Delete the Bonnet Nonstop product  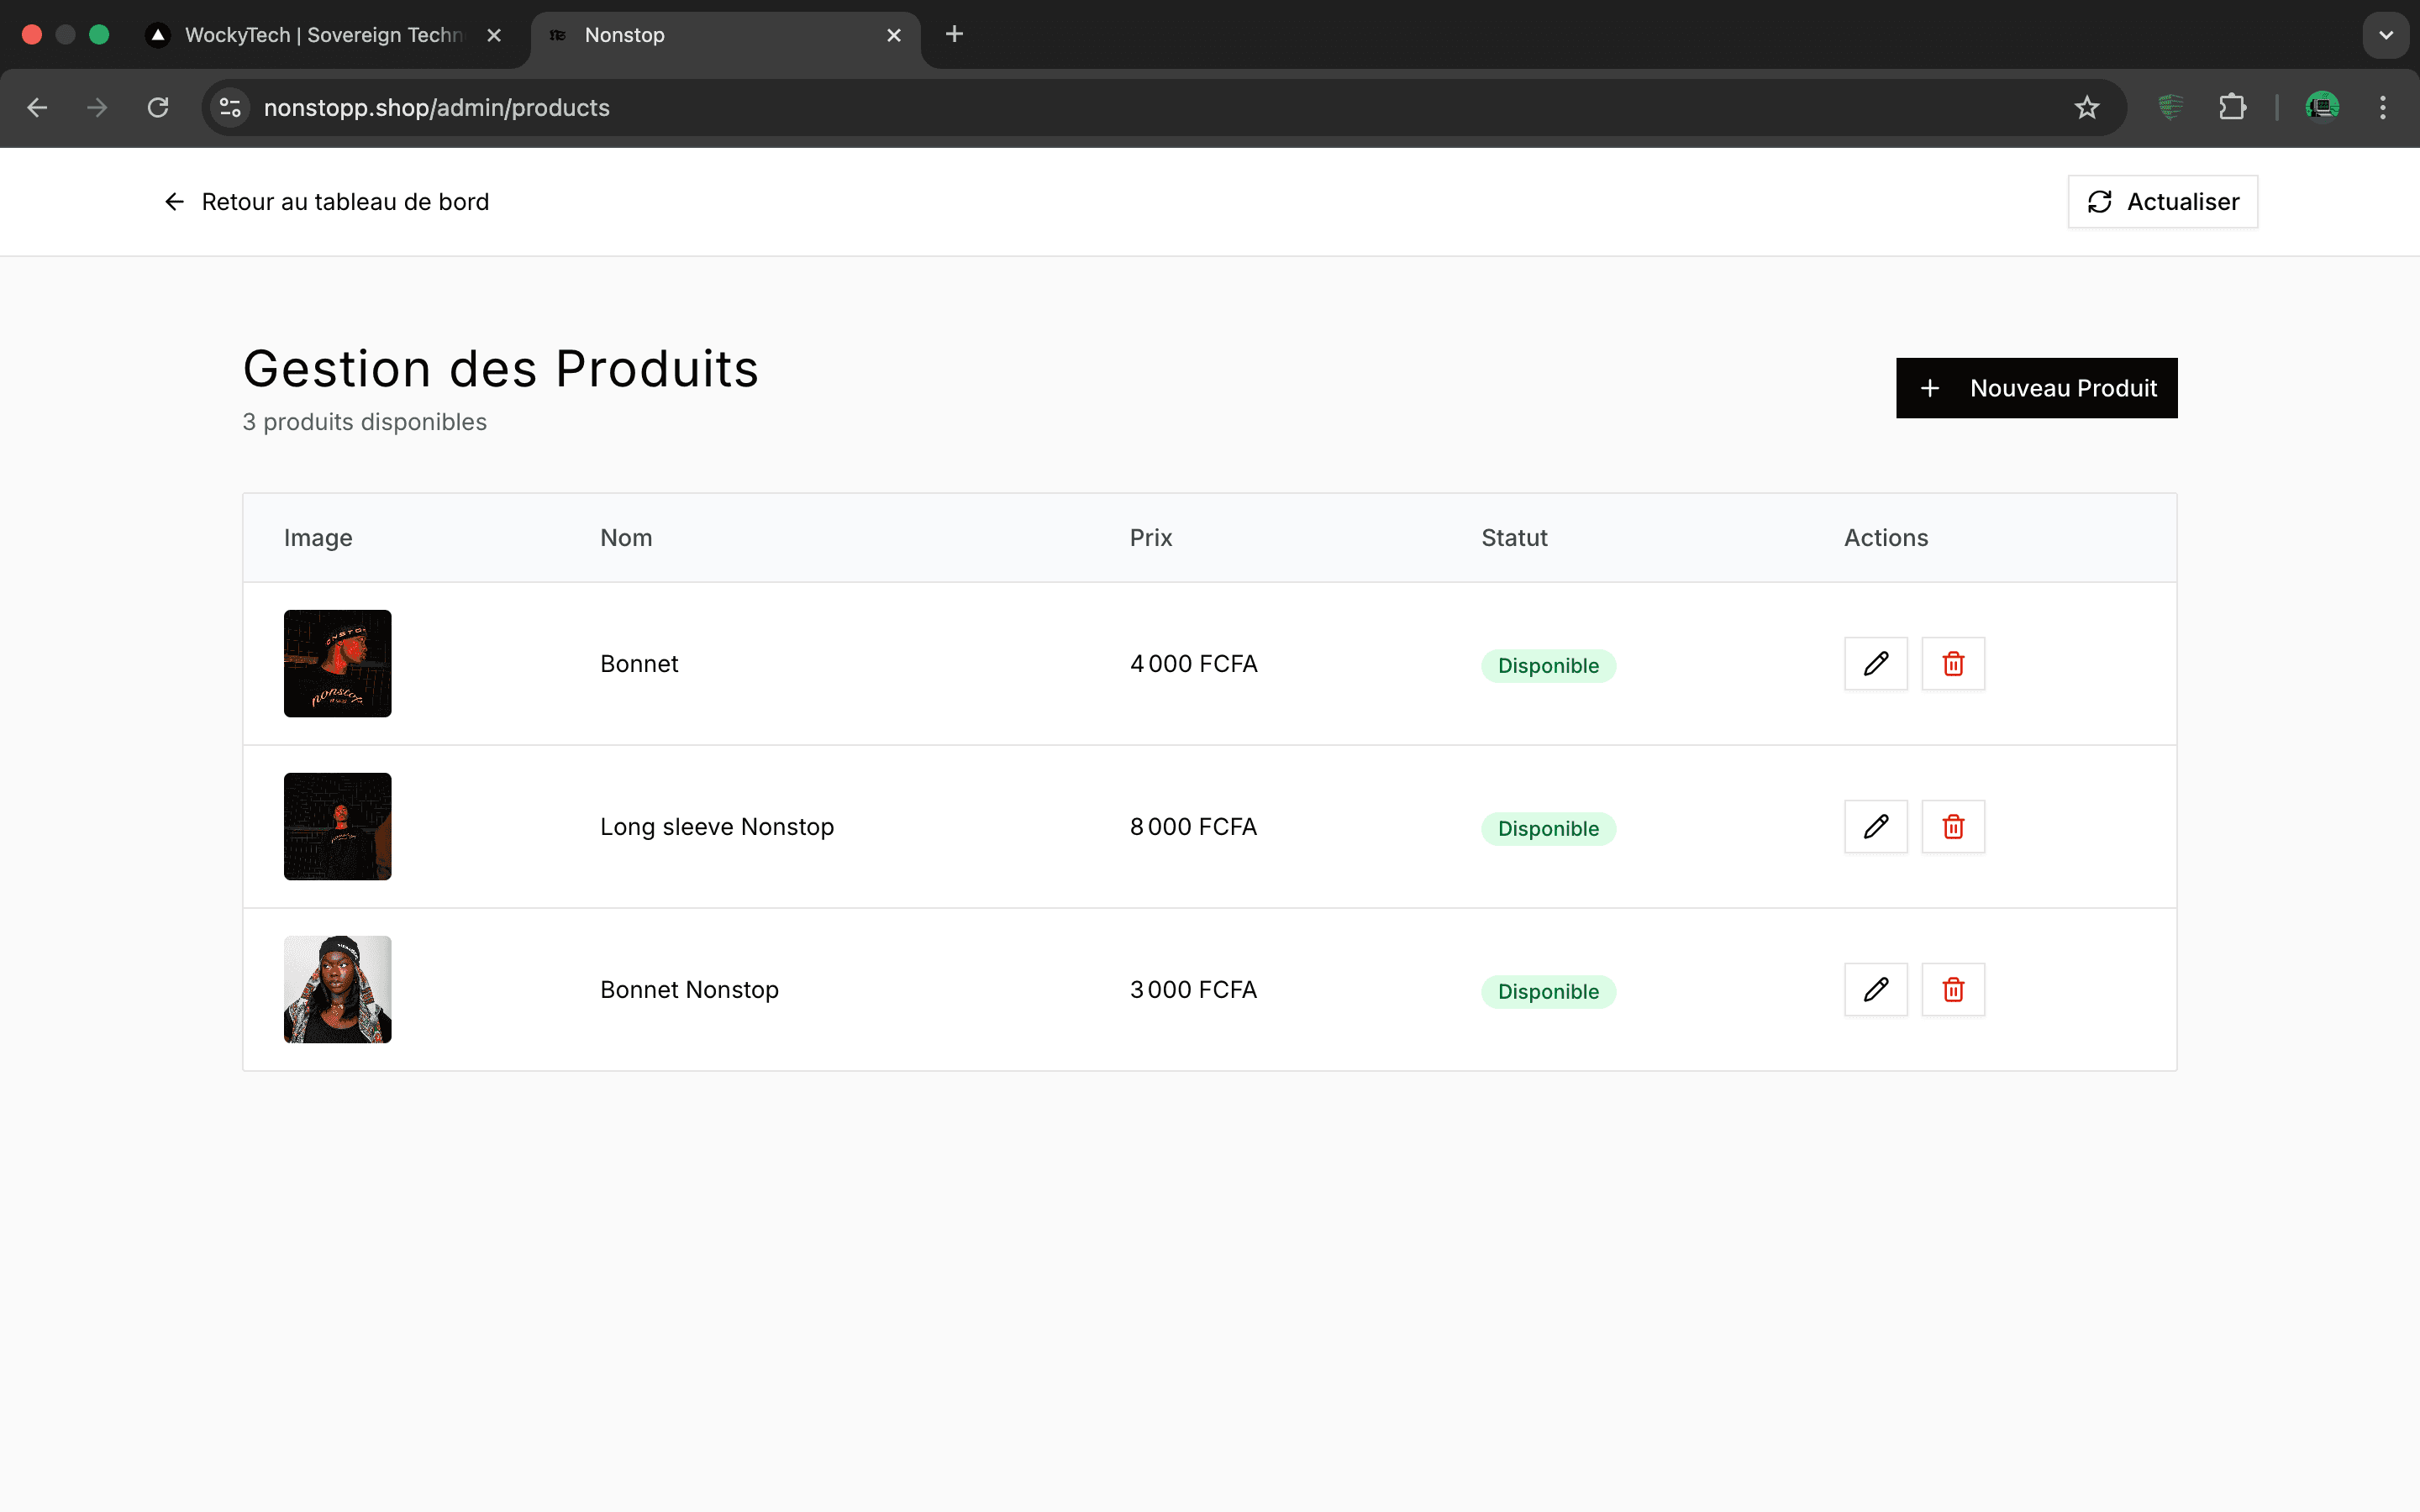click(x=1953, y=990)
